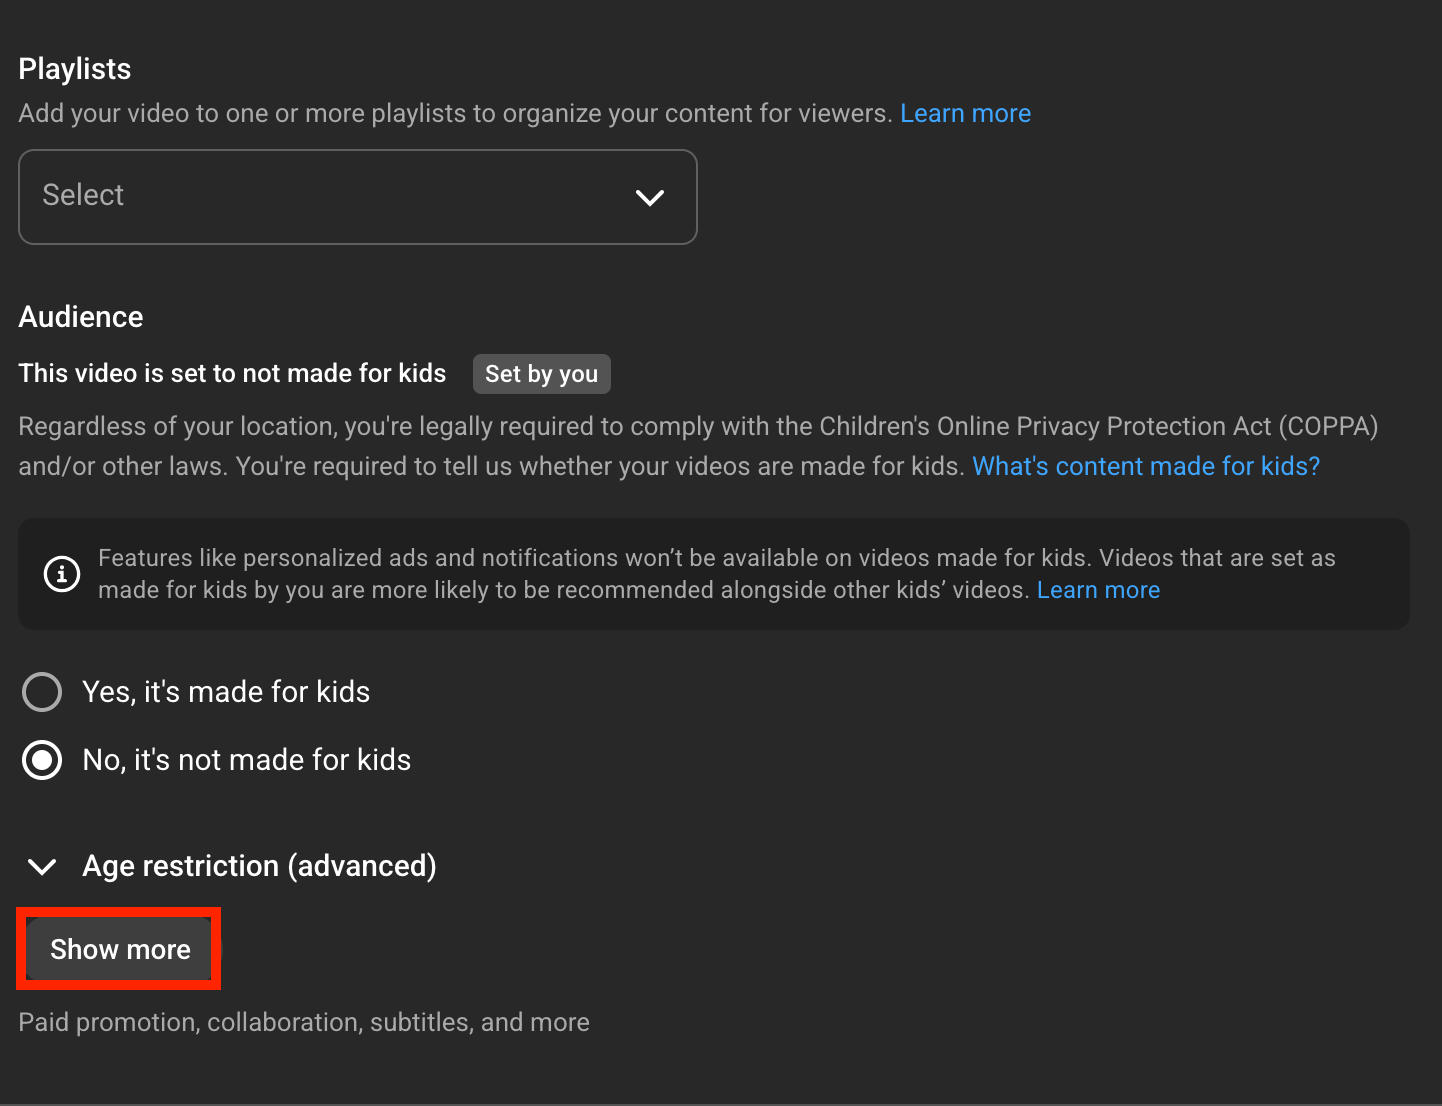Click the "Yes, it's made for kids" label text
1442x1106 pixels.
(226, 692)
